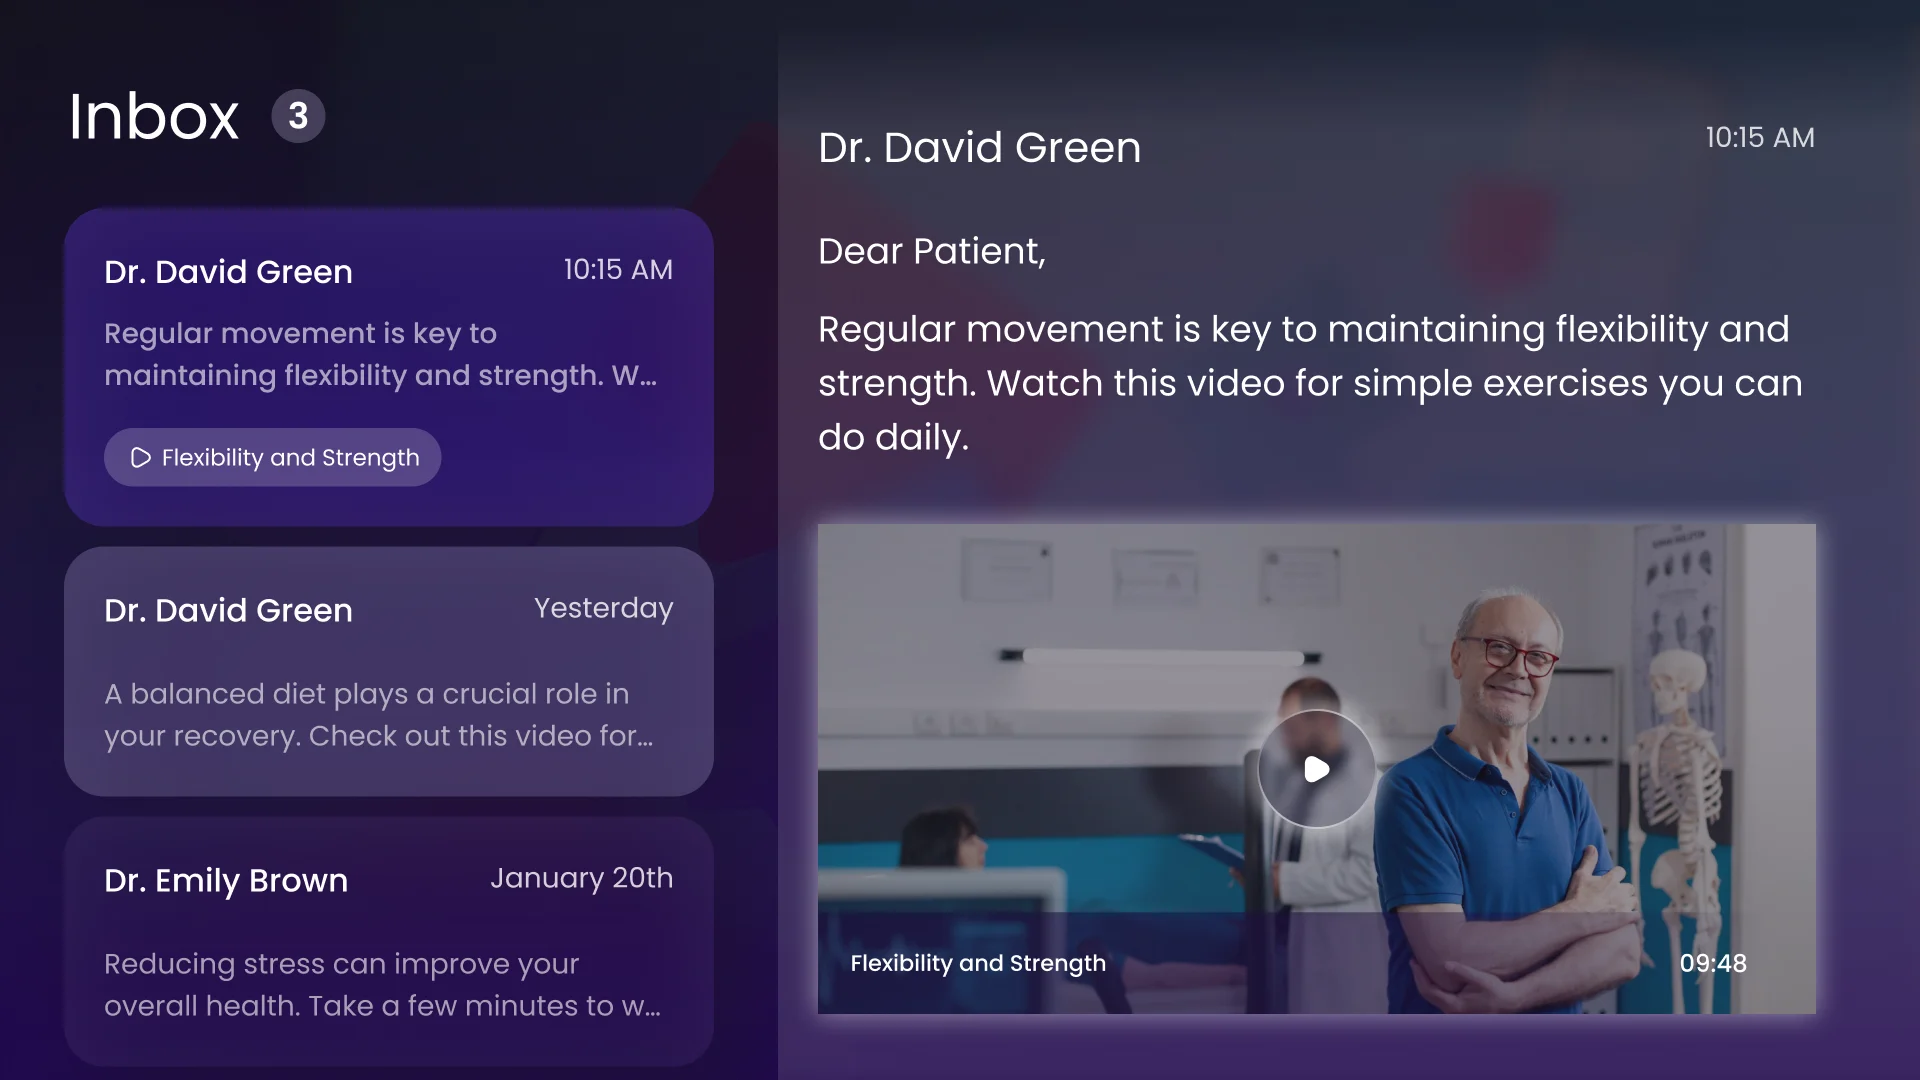This screenshot has height=1080, width=1920.
Task: Click the message body about regular movement
Action: [x=1310, y=383]
